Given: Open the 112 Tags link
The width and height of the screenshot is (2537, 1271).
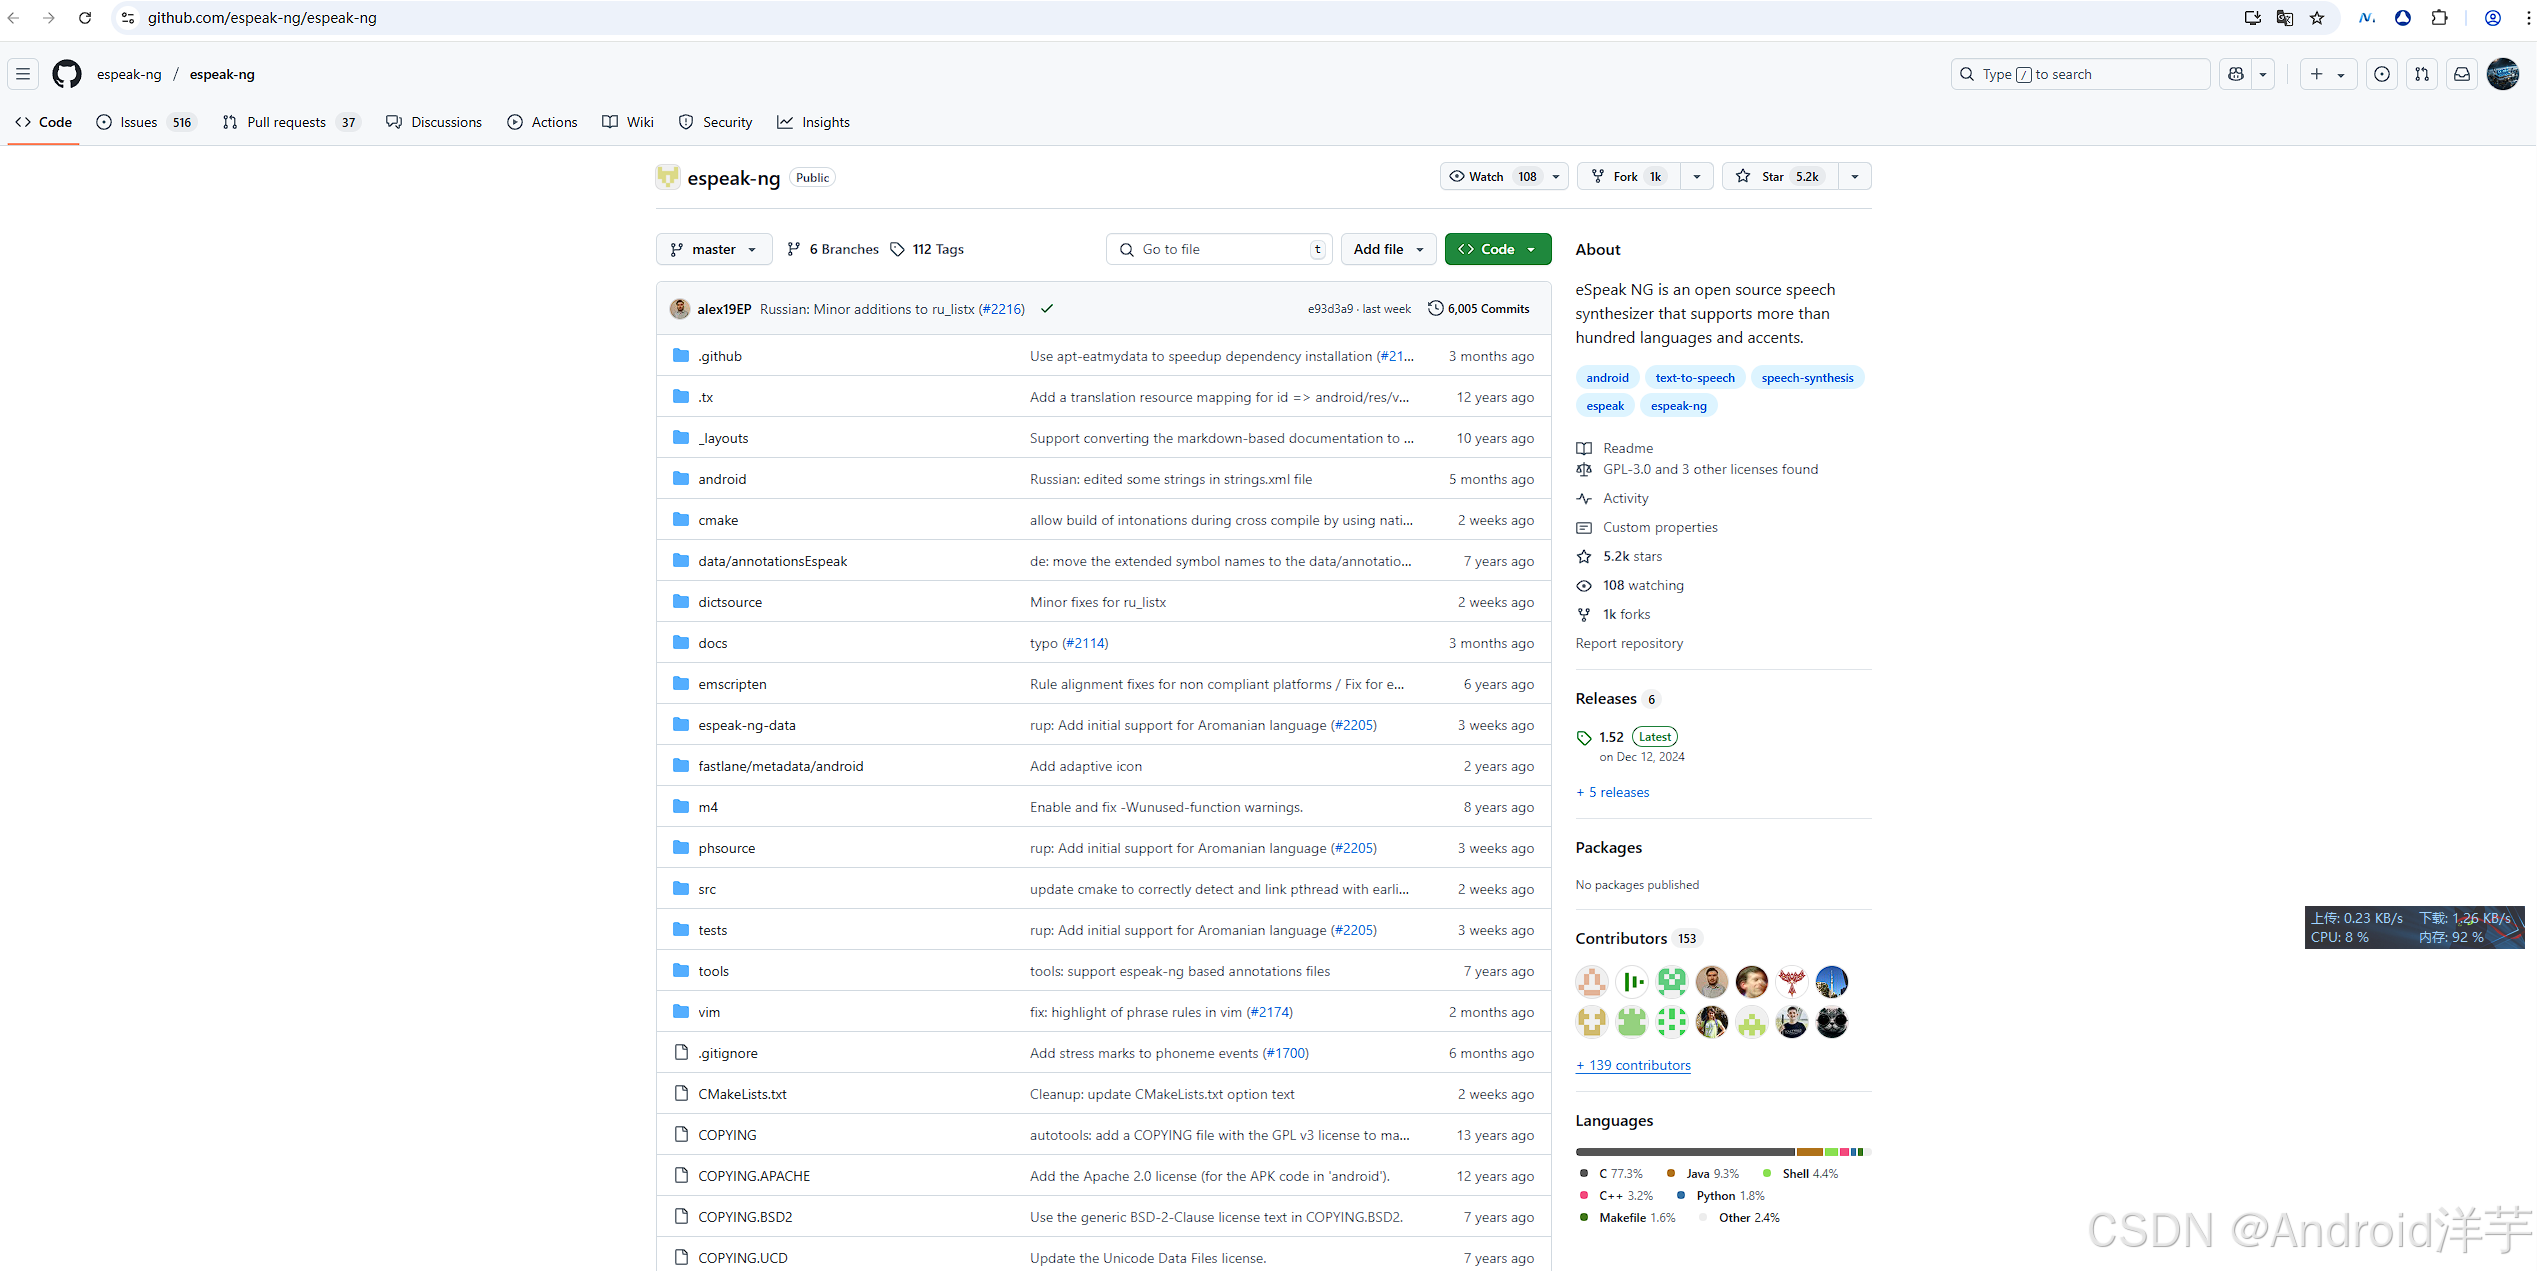Looking at the screenshot, I should click(x=927, y=249).
